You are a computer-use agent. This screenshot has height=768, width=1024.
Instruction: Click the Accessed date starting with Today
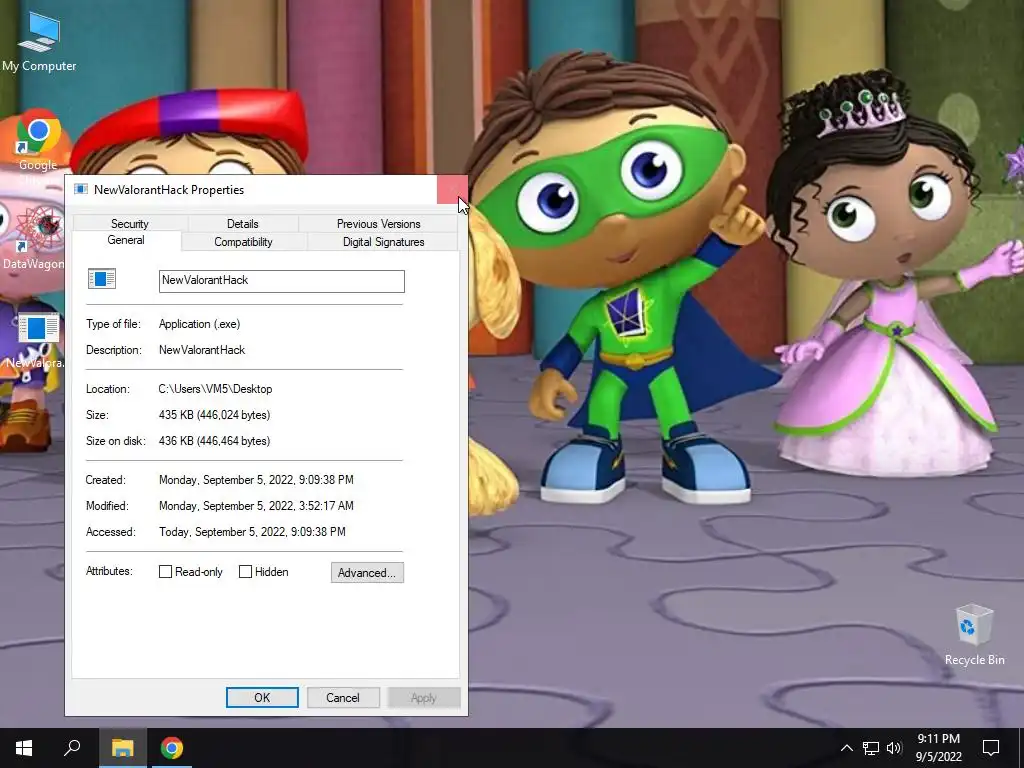click(x=252, y=532)
